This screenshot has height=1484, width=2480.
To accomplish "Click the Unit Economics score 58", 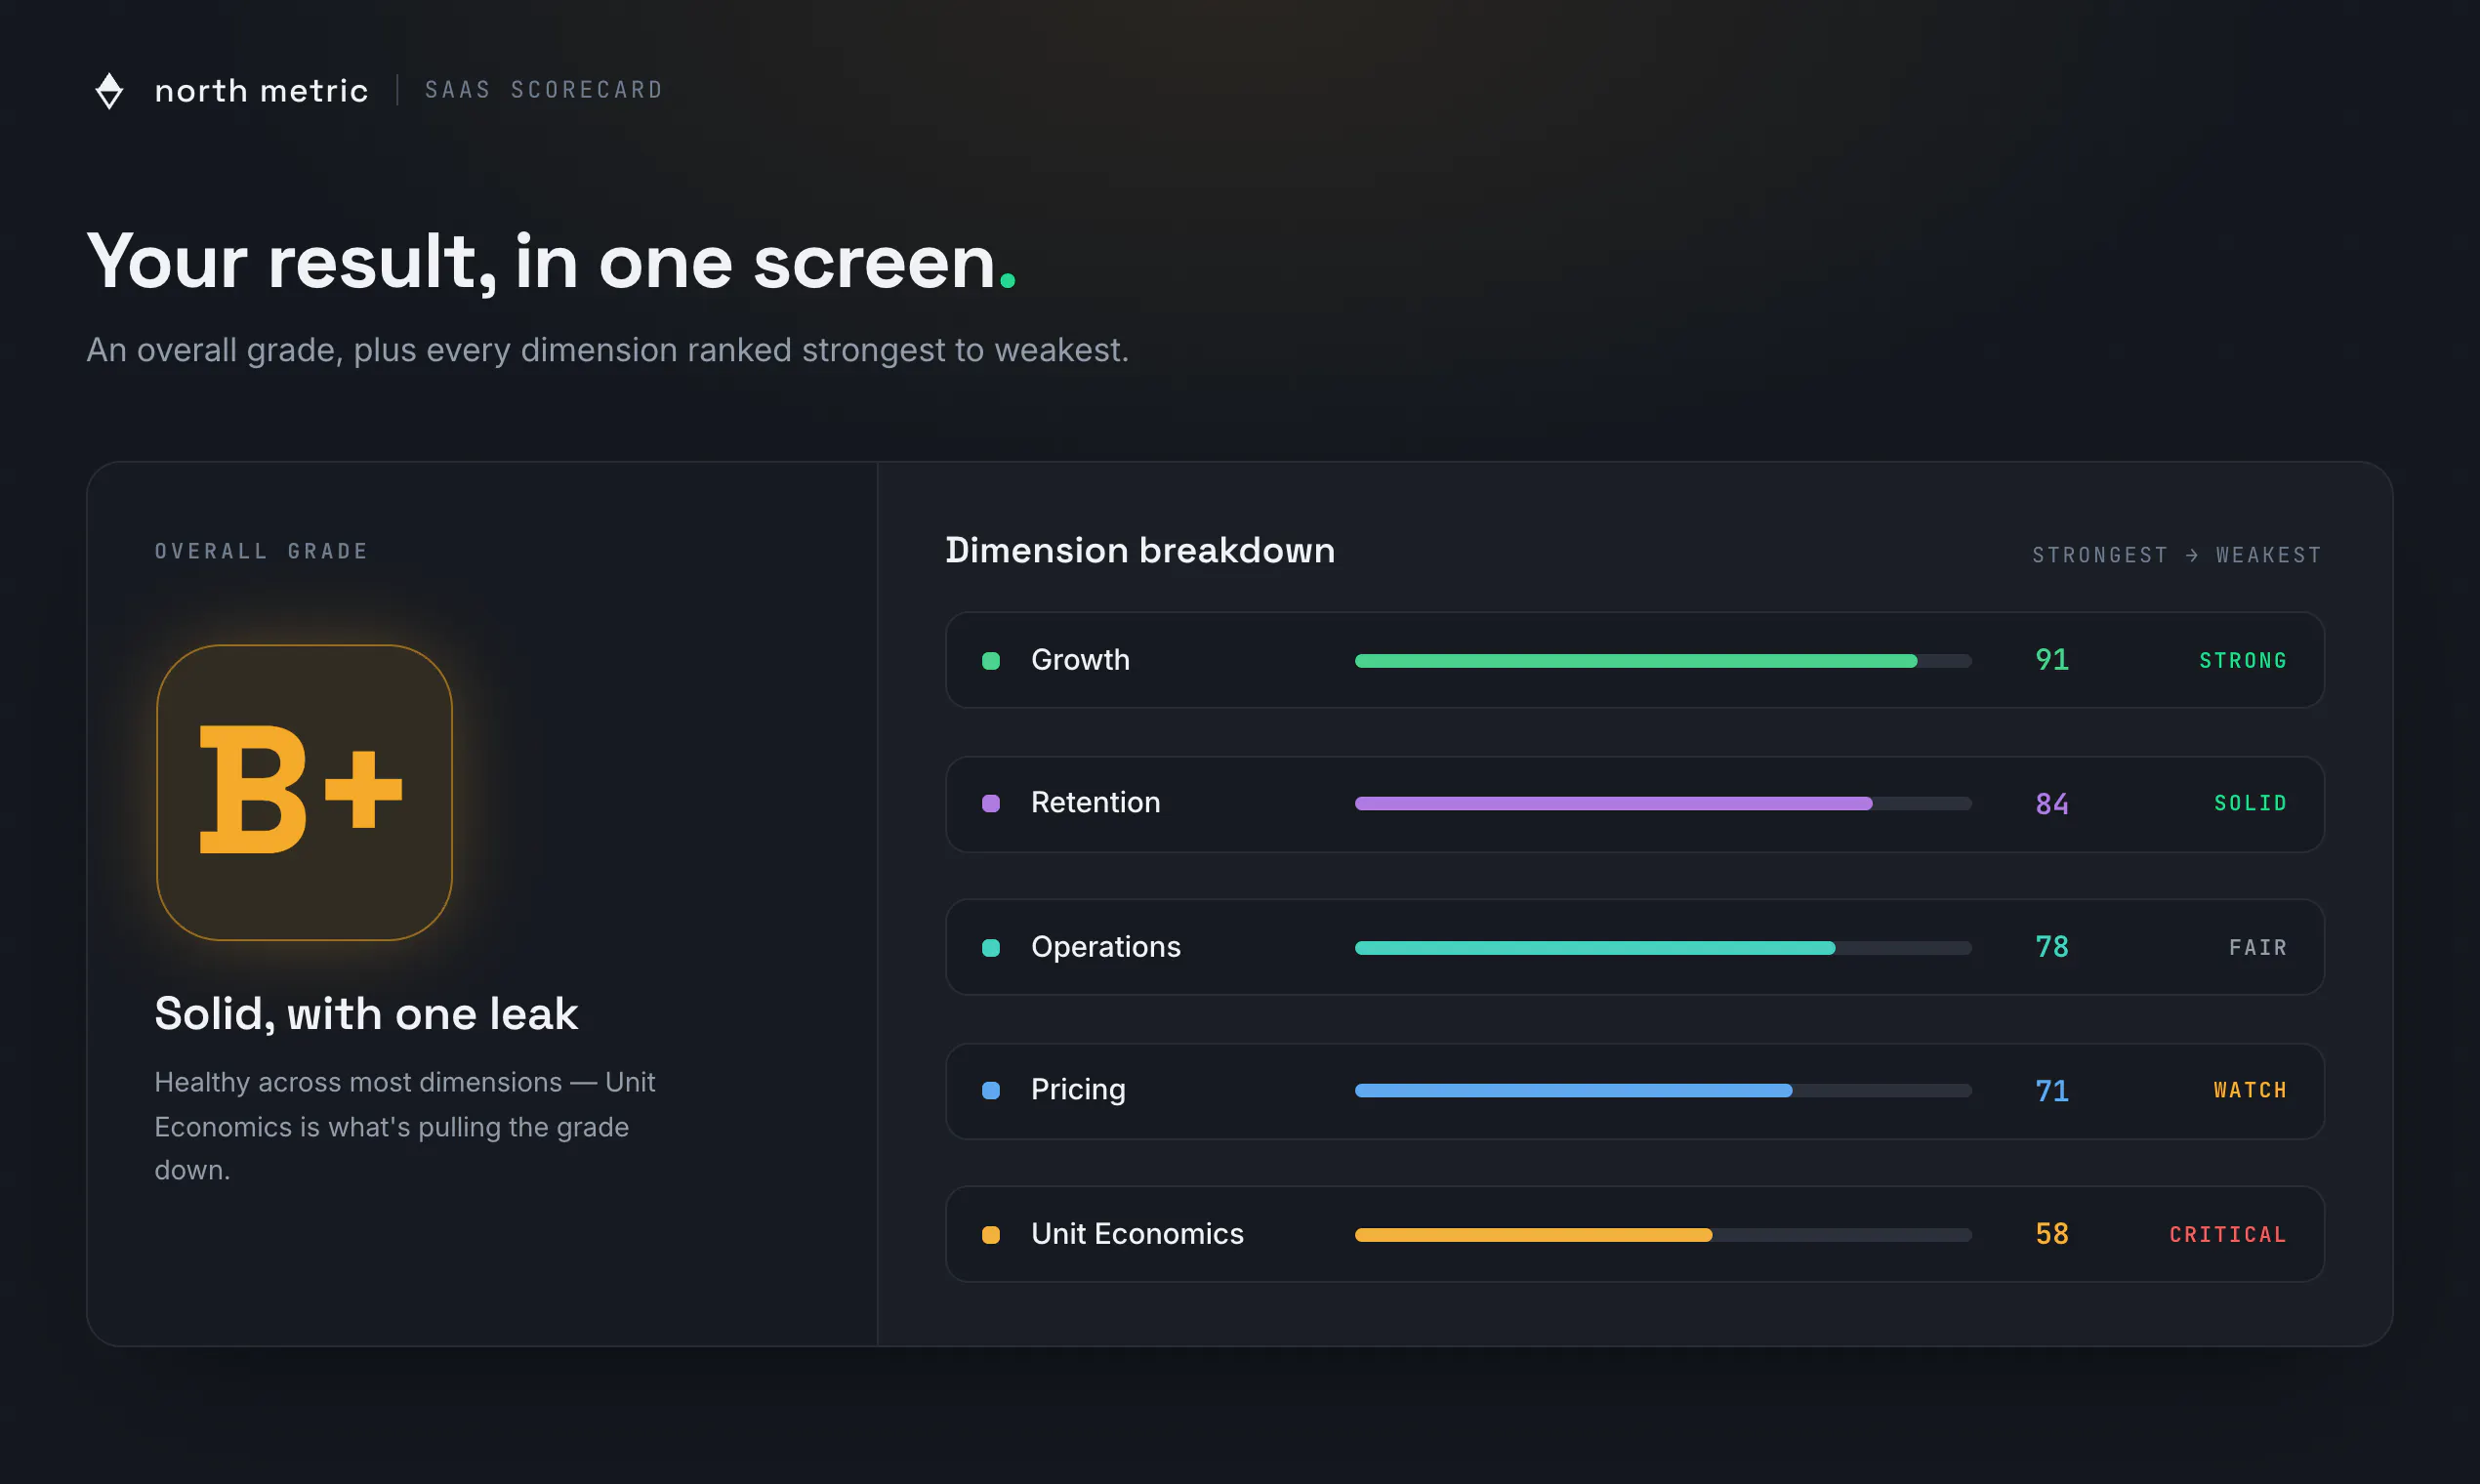I will pyautogui.click(x=2052, y=1234).
